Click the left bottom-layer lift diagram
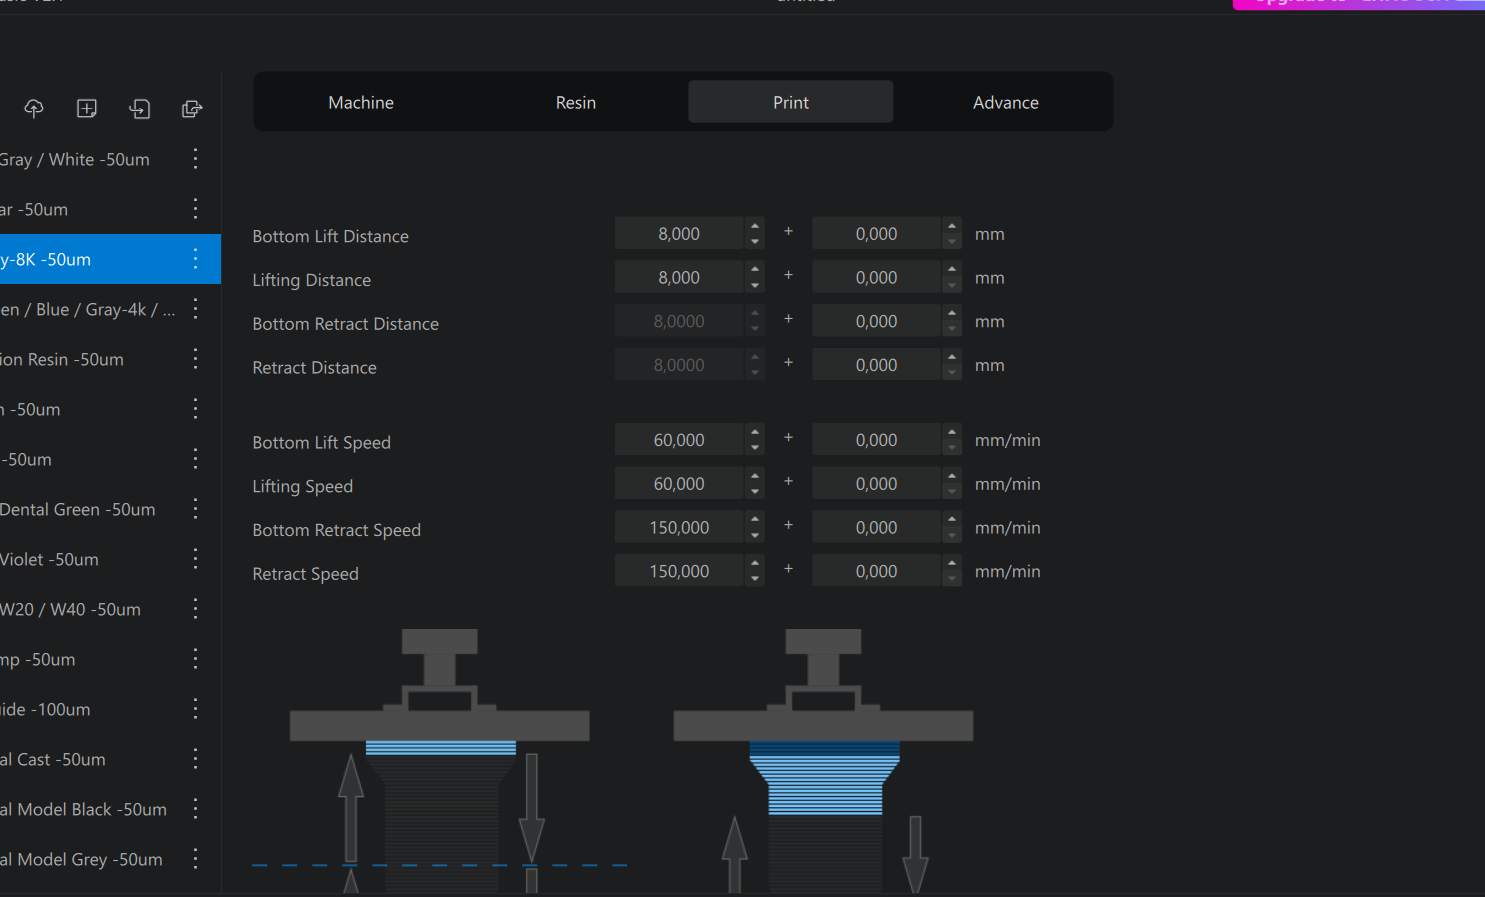The height and width of the screenshot is (897, 1485). click(x=440, y=761)
